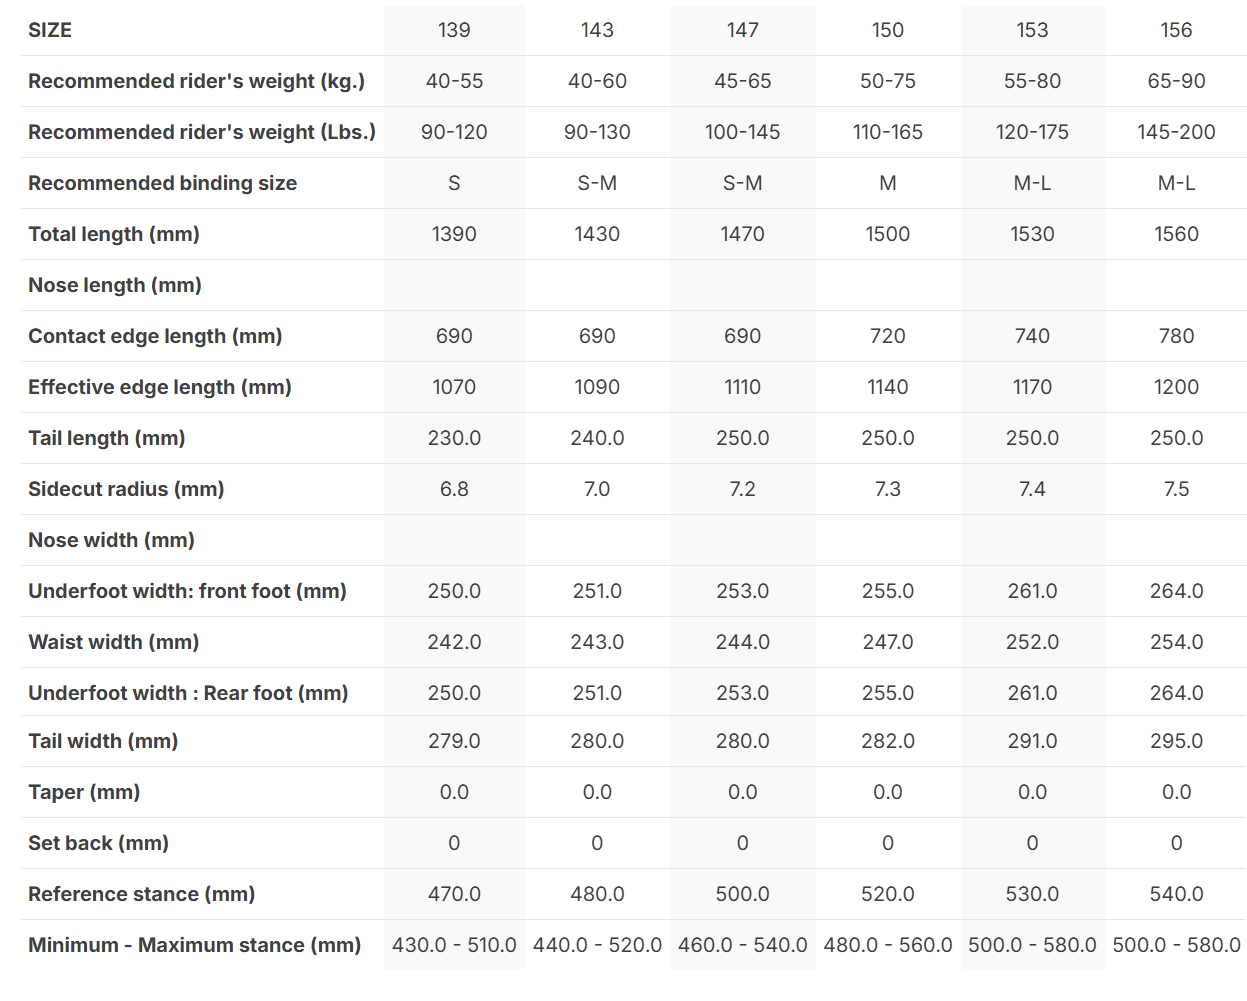Image resolution: width=1247 pixels, height=1001 pixels.
Task: Click the Recommended binding size row label
Action: tap(162, 183)
